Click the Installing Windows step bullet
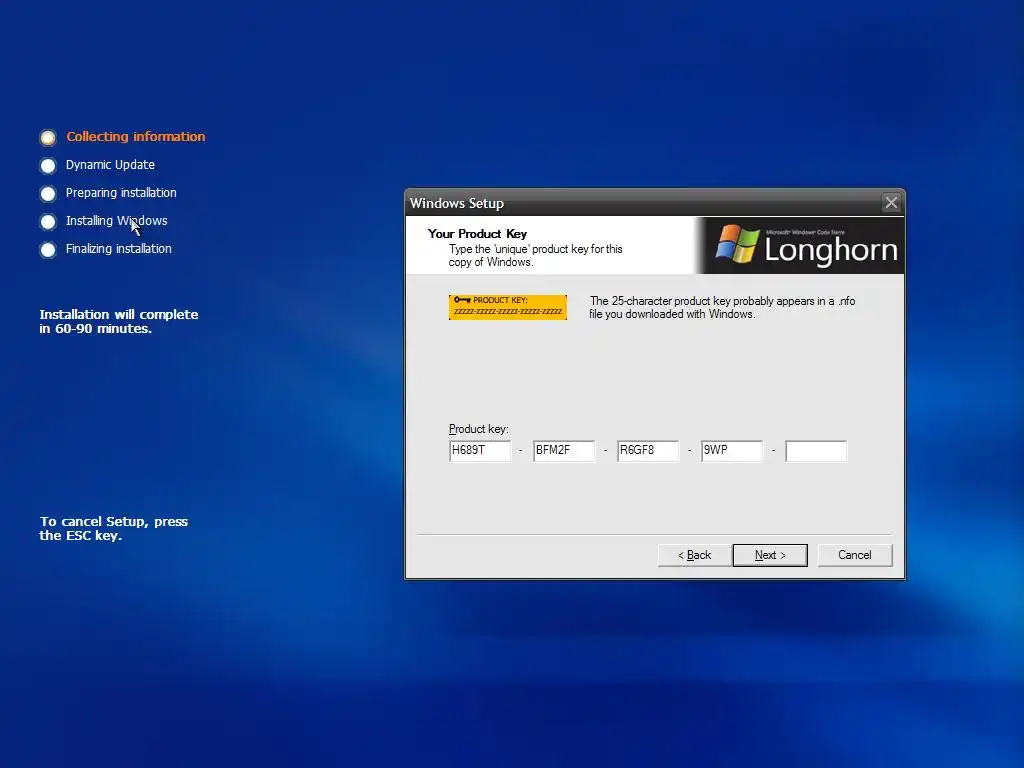 [x=48, y=222]
